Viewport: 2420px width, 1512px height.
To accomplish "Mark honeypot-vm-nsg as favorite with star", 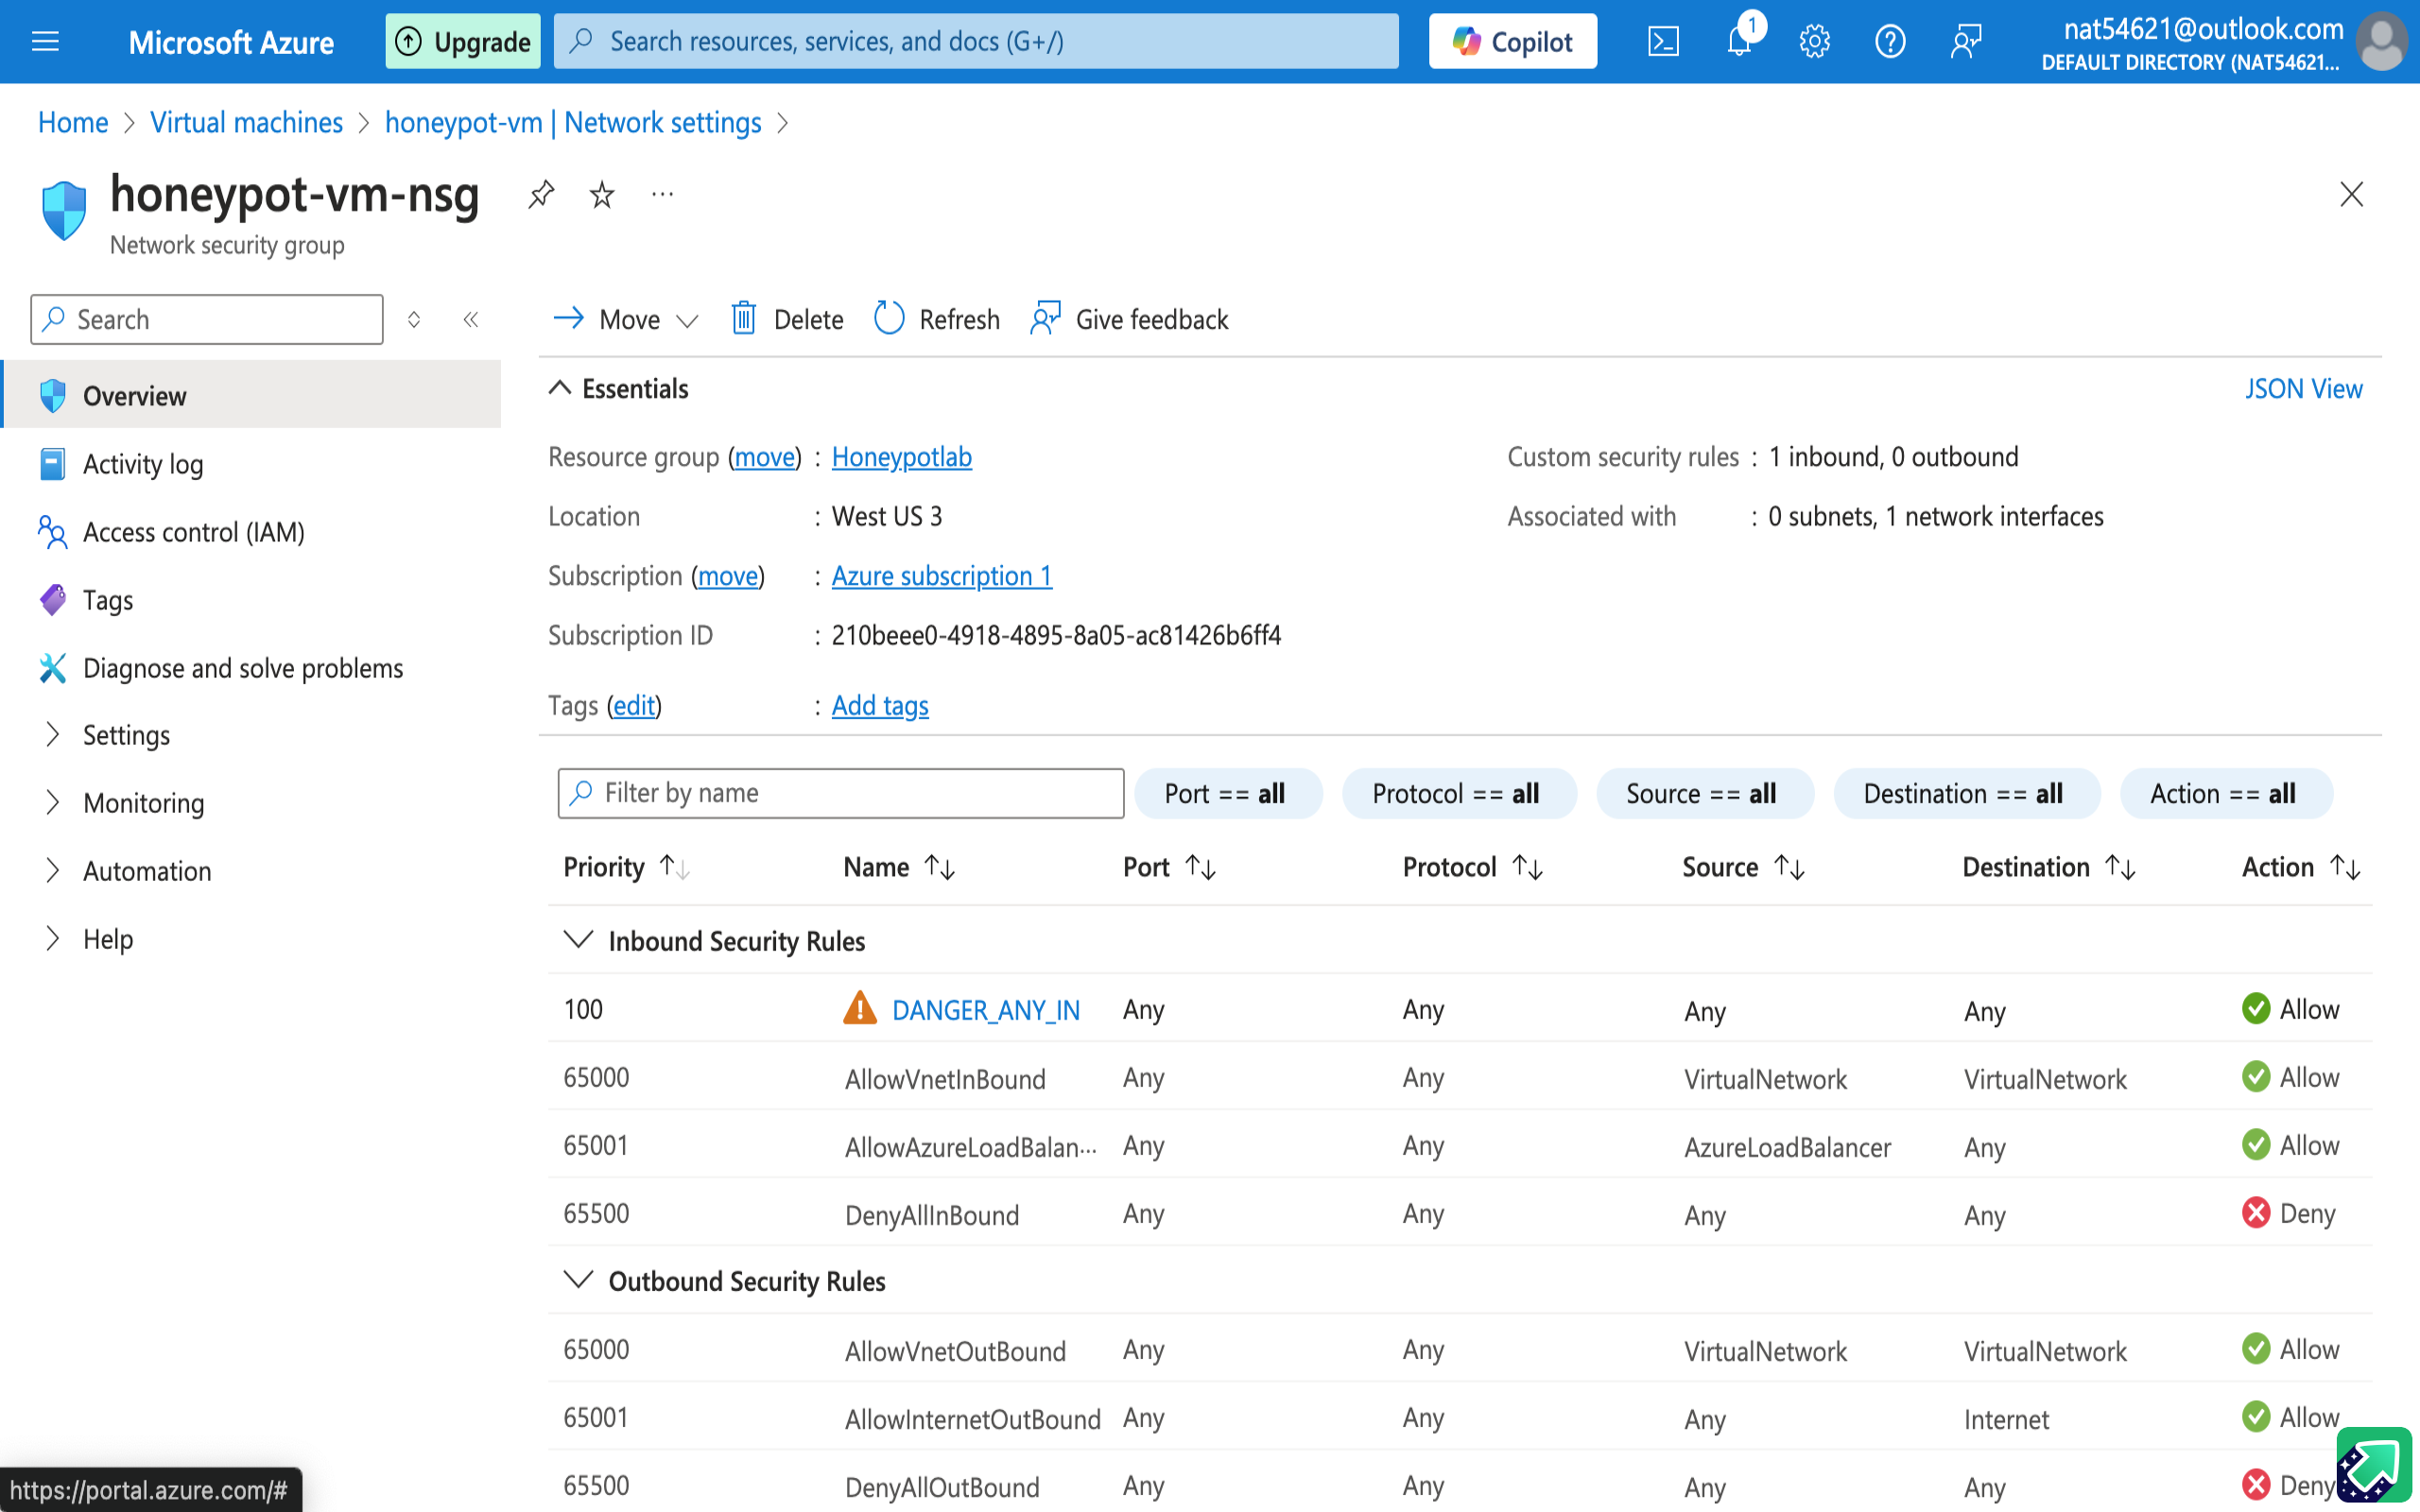I will point(601,194).
